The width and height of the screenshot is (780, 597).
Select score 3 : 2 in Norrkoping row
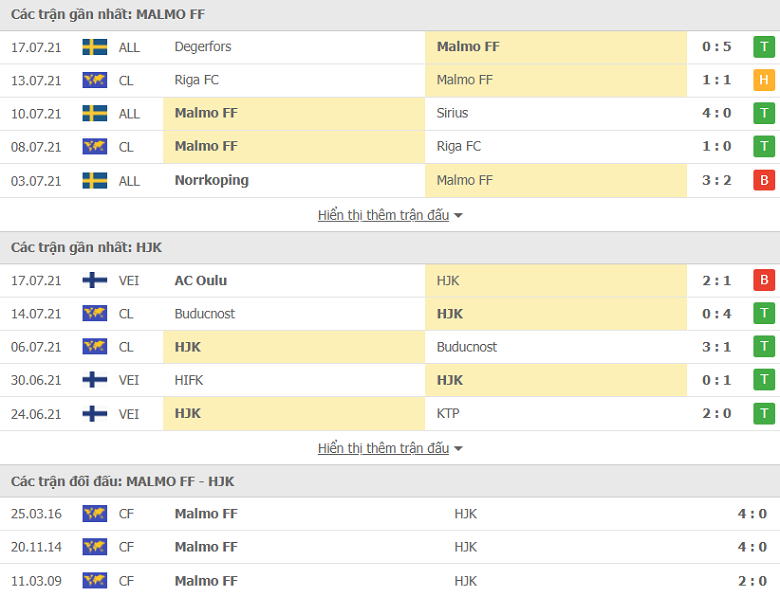coord(716,180)
